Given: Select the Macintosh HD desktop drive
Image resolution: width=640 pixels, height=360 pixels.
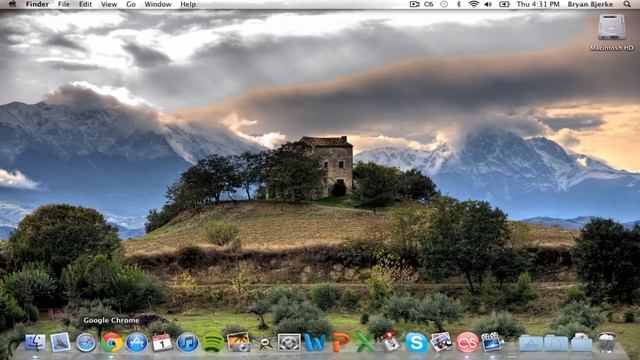Looking at the screenshot, I should click(611, 33).
